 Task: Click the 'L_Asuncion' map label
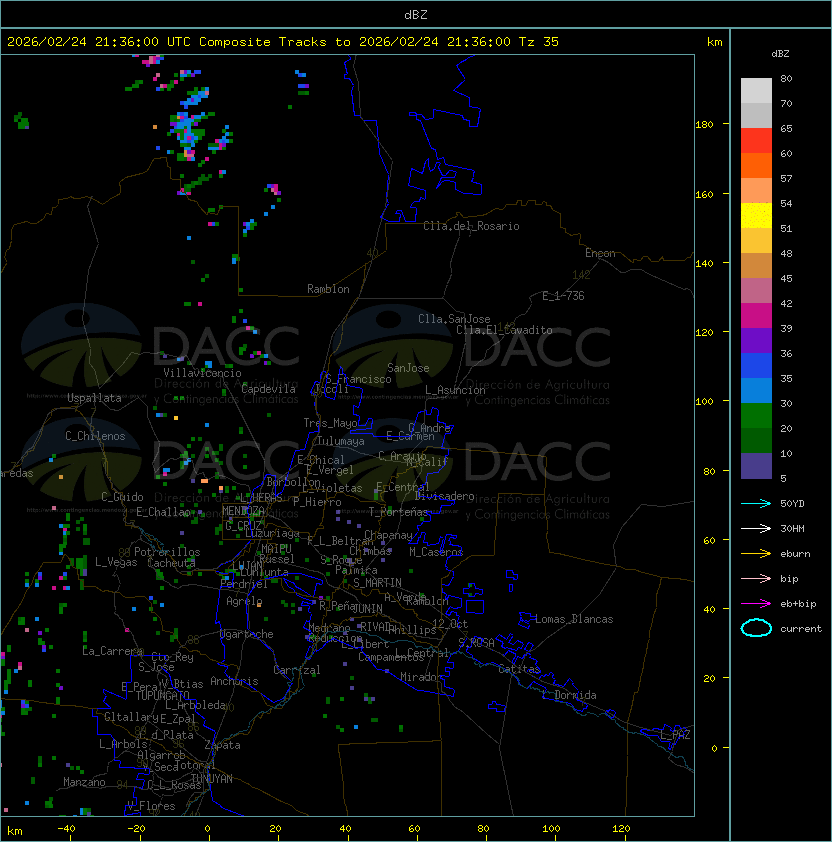[x=455, y=390]
